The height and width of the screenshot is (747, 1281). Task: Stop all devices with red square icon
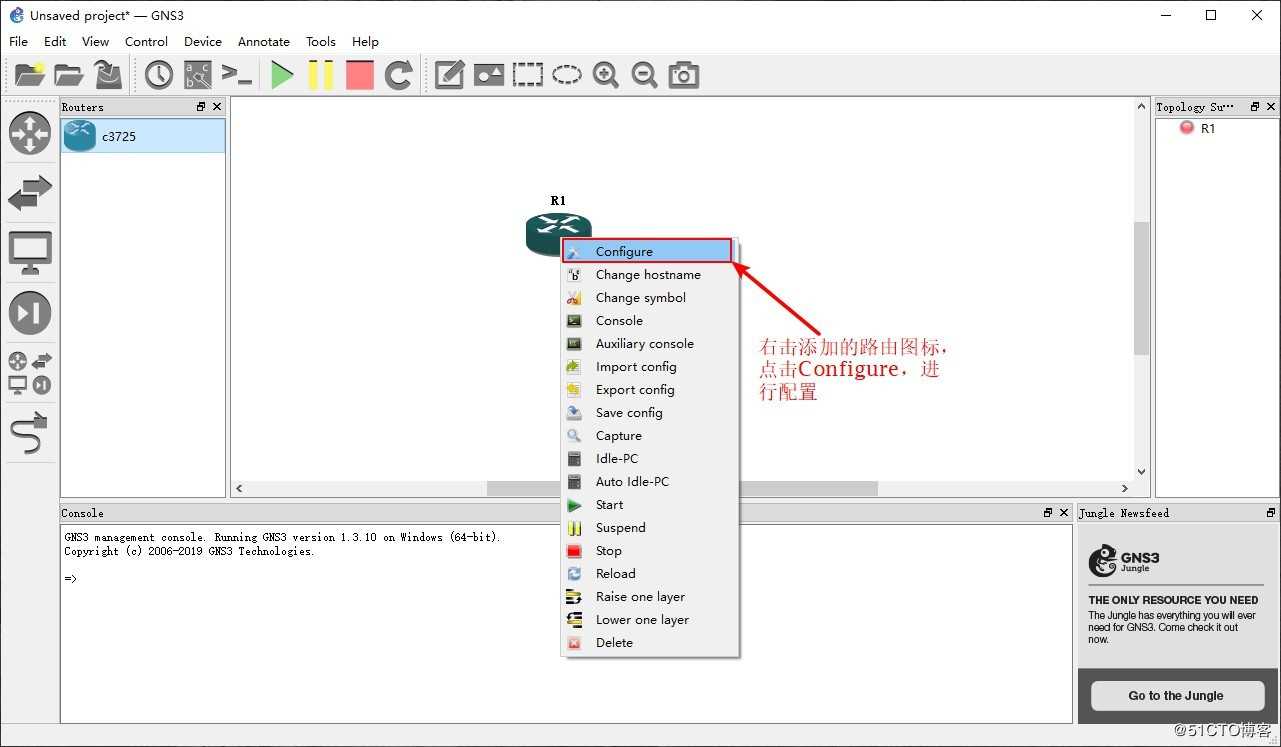359,75
